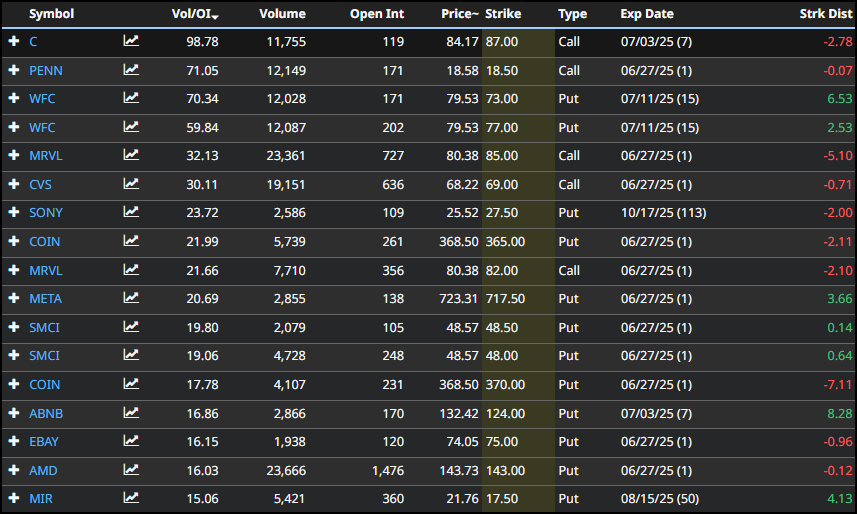This screenshot has height=514, width=857.
Task: Open the chart icon for PENN
Action: [x=131, y=69]
